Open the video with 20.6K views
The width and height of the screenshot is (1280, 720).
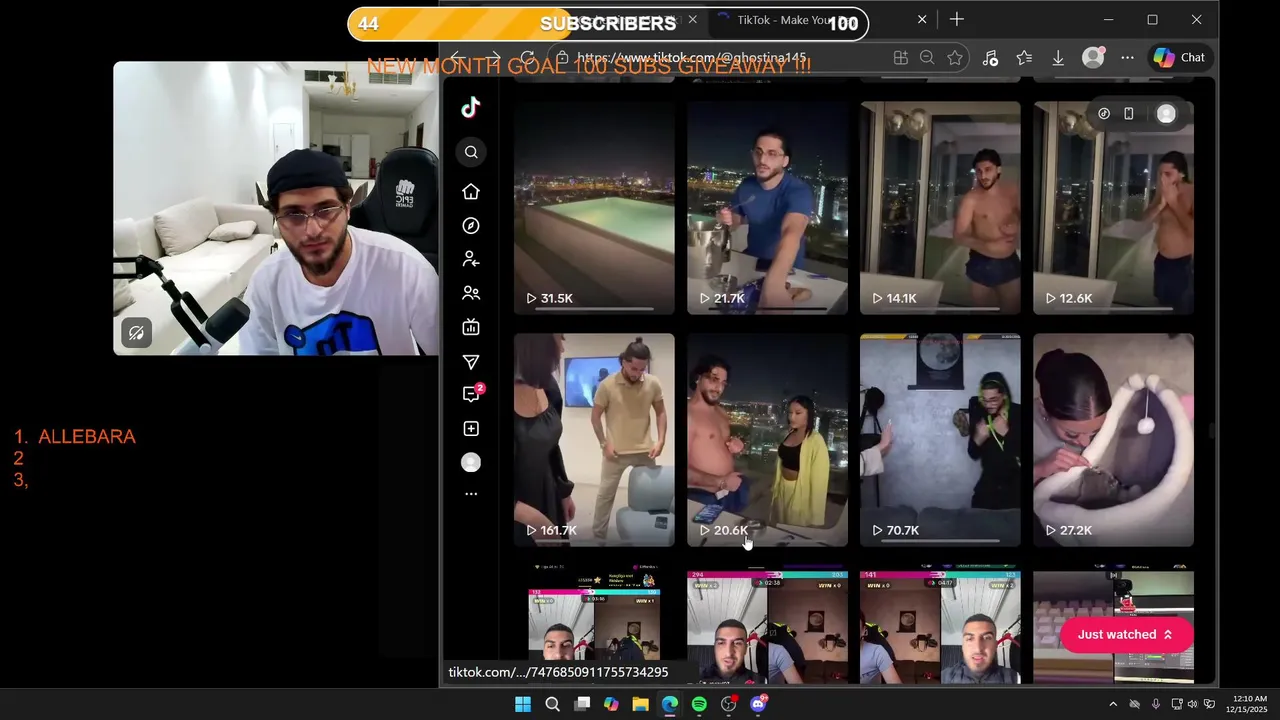tap(767, 440)
